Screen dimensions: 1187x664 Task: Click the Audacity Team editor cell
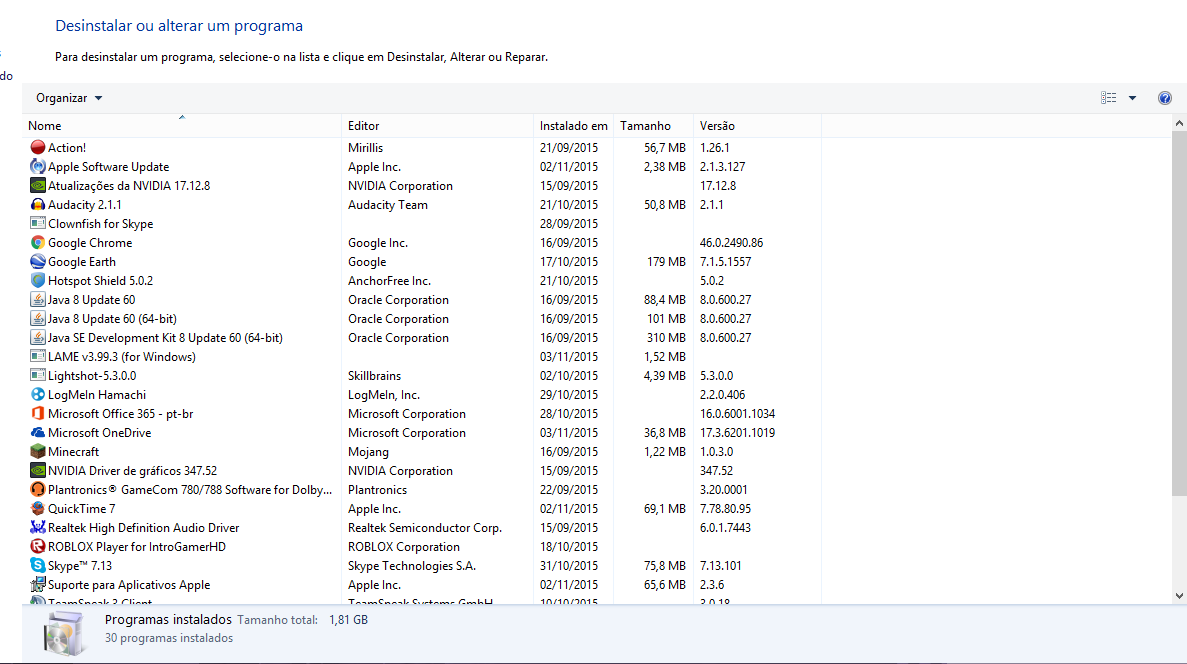coord(388,204)
